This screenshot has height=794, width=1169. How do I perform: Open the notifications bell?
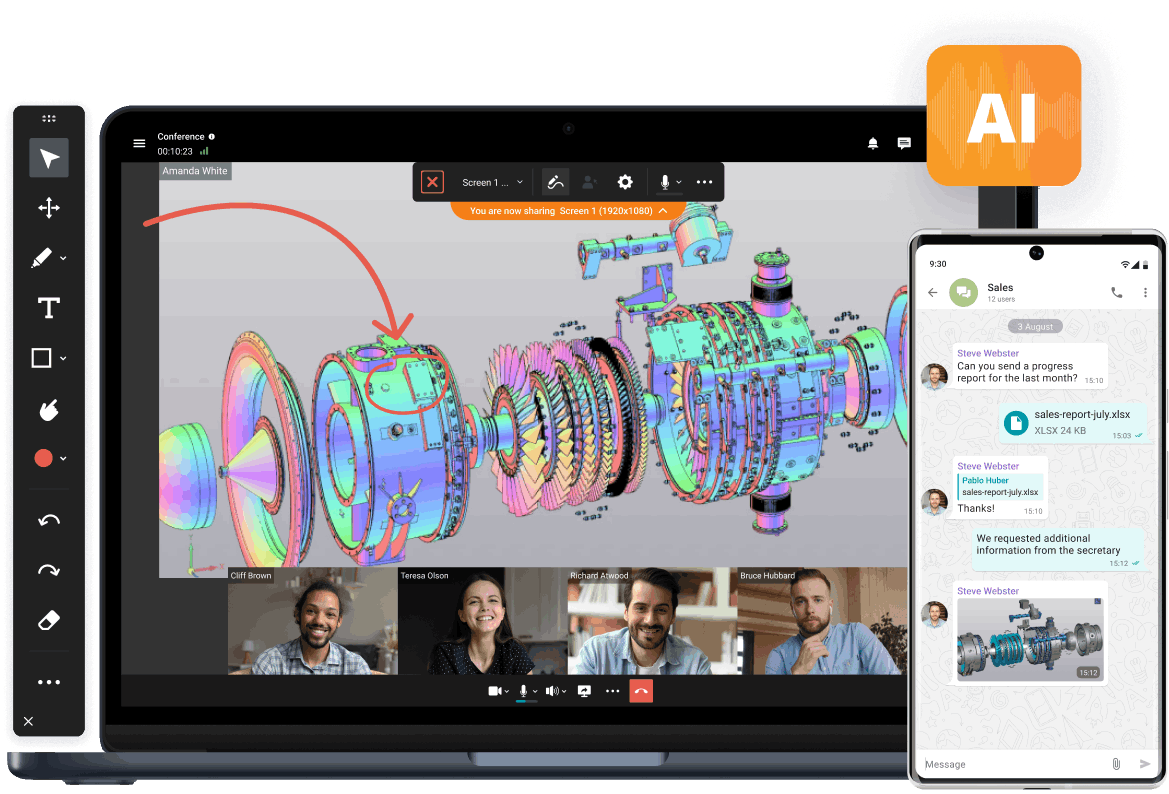tap(873, 143)
